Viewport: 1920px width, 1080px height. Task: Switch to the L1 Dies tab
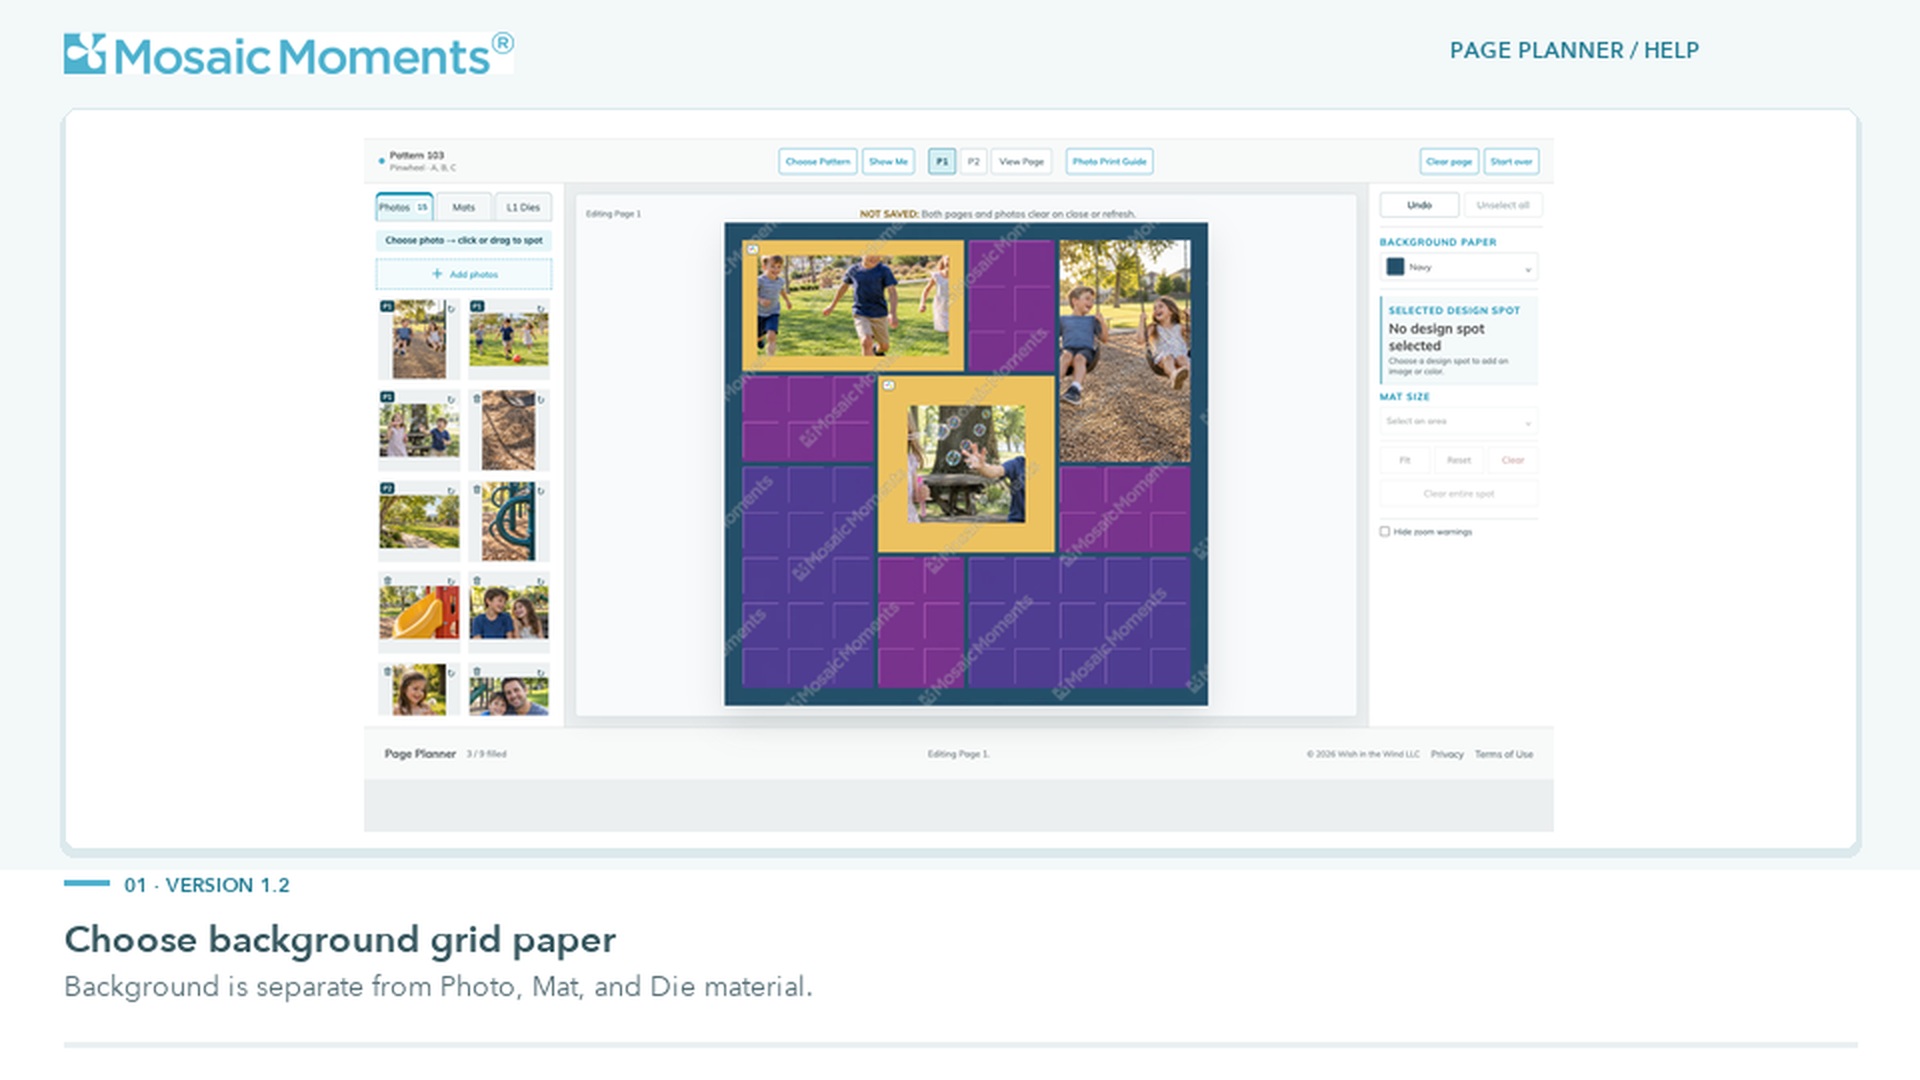point(523,207)
